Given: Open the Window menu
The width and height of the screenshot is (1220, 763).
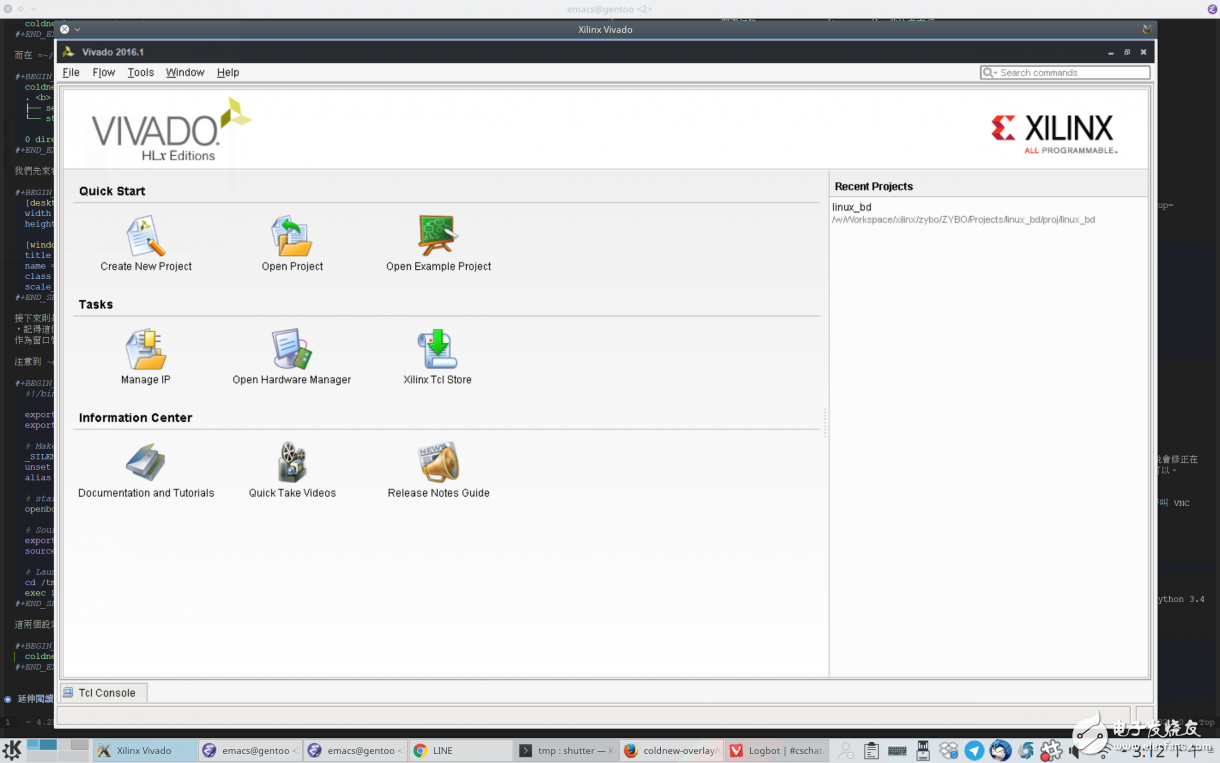Looking at the screenshot, I should pos(185,73).
